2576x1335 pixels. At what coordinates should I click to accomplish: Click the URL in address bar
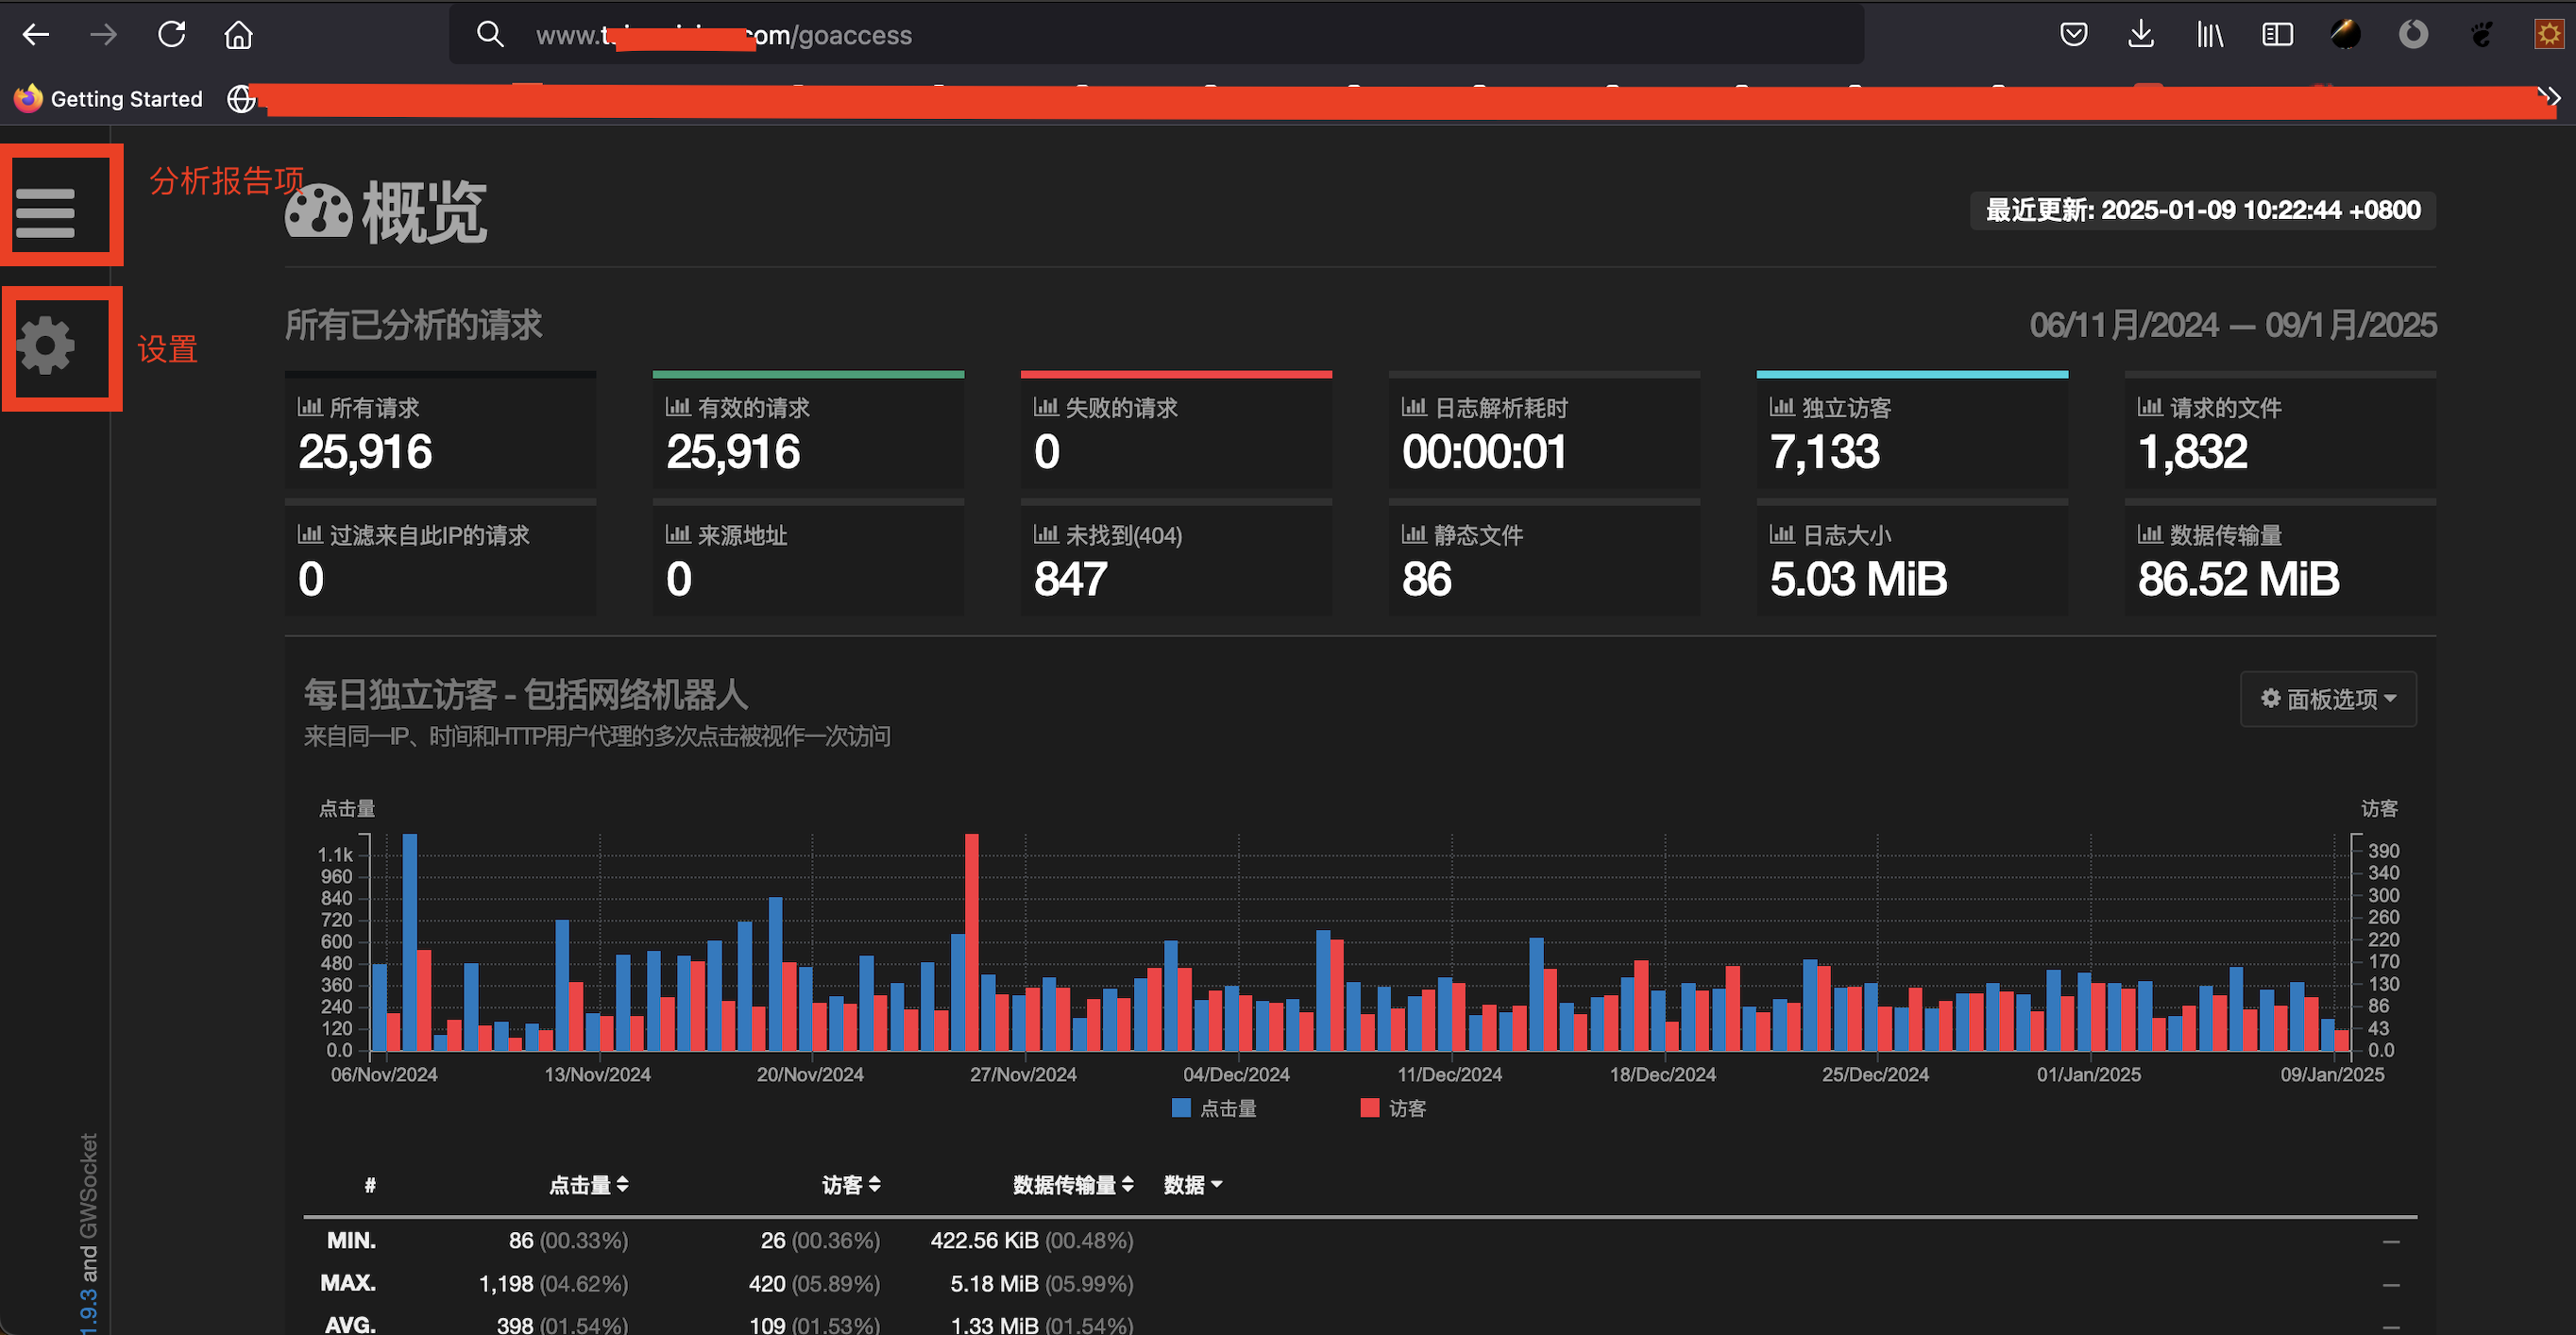(724, 36)
